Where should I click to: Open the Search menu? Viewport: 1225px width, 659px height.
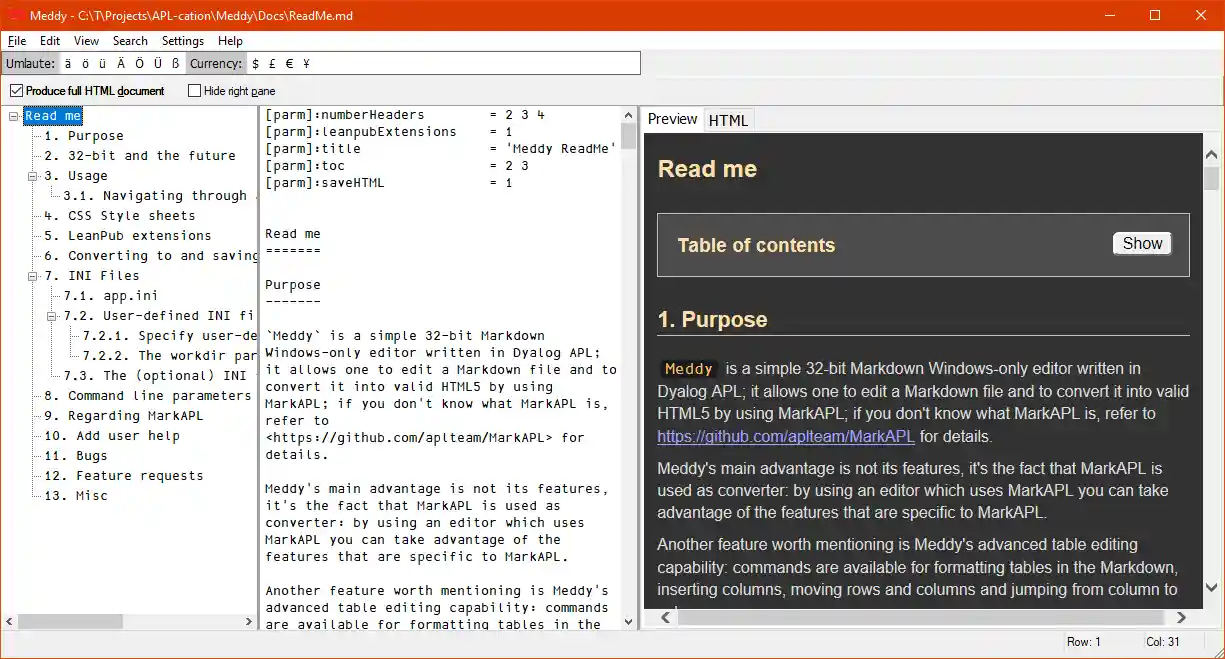(130, 41)
